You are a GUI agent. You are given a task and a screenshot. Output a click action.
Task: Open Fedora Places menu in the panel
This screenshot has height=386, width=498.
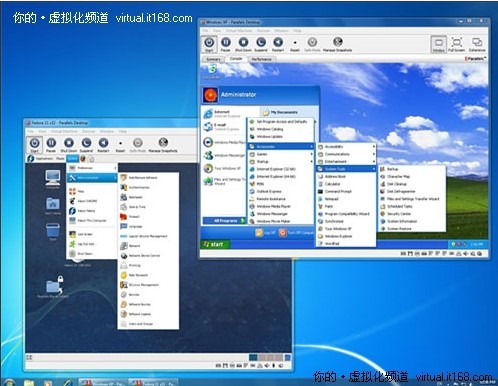60,159
